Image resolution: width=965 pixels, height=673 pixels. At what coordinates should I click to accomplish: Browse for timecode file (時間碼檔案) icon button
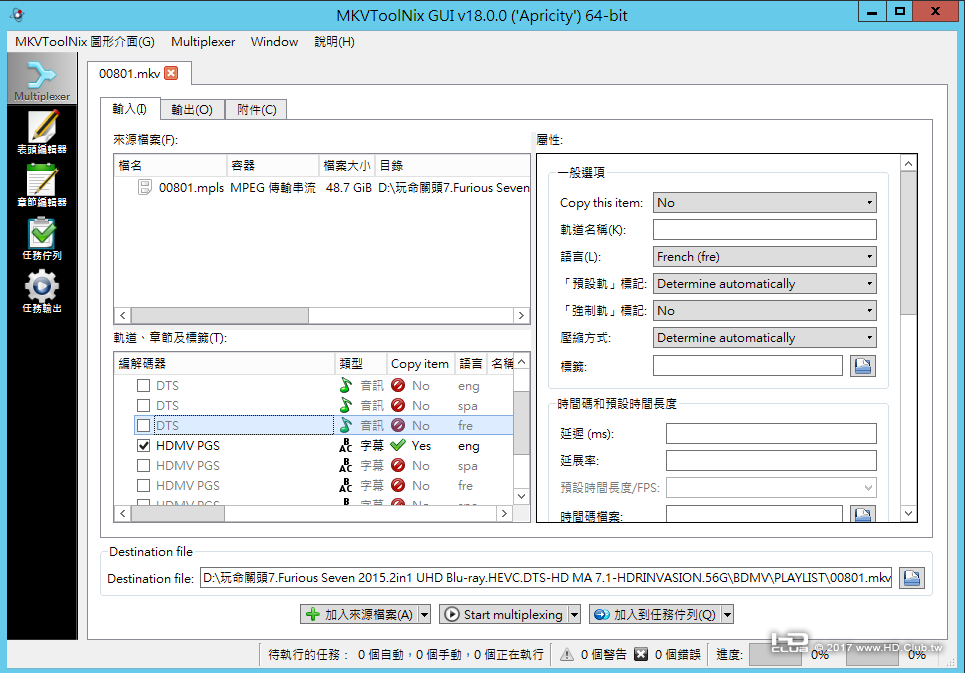point(862,514)
